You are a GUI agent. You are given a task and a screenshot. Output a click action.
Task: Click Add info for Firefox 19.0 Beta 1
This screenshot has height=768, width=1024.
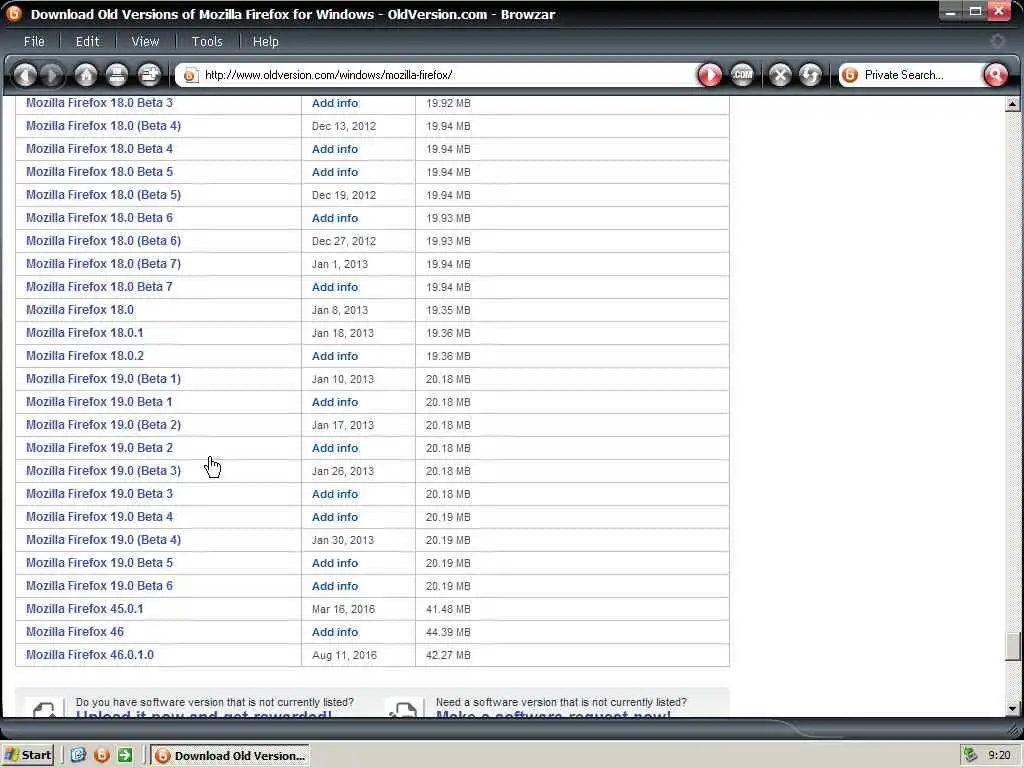coord(335,402)
